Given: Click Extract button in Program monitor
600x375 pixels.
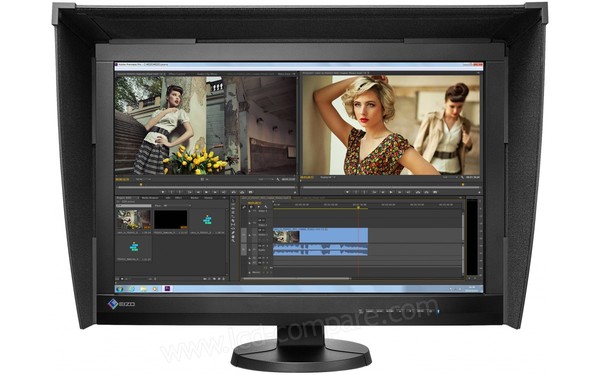Looking at the screenshot, I should point(426,192).
